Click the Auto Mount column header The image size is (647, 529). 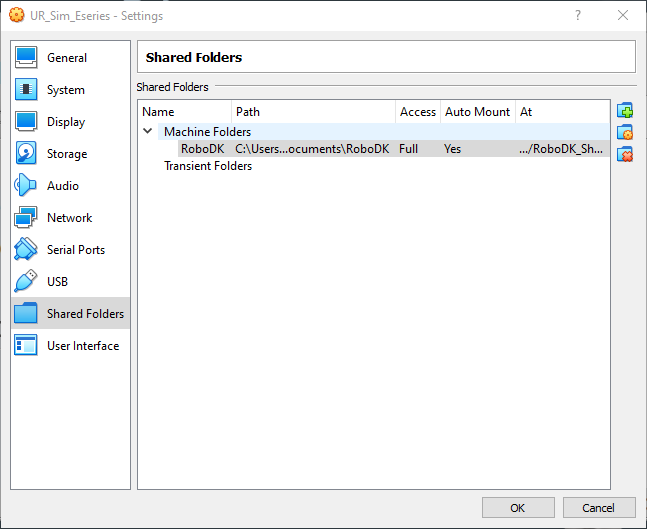pos(477,112)
